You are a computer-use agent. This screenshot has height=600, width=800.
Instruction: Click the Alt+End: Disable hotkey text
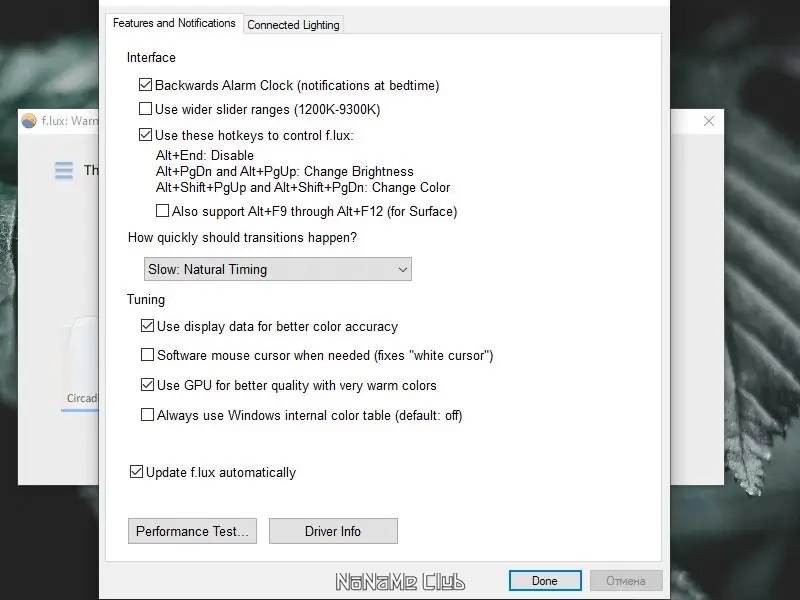click(205, 155)
